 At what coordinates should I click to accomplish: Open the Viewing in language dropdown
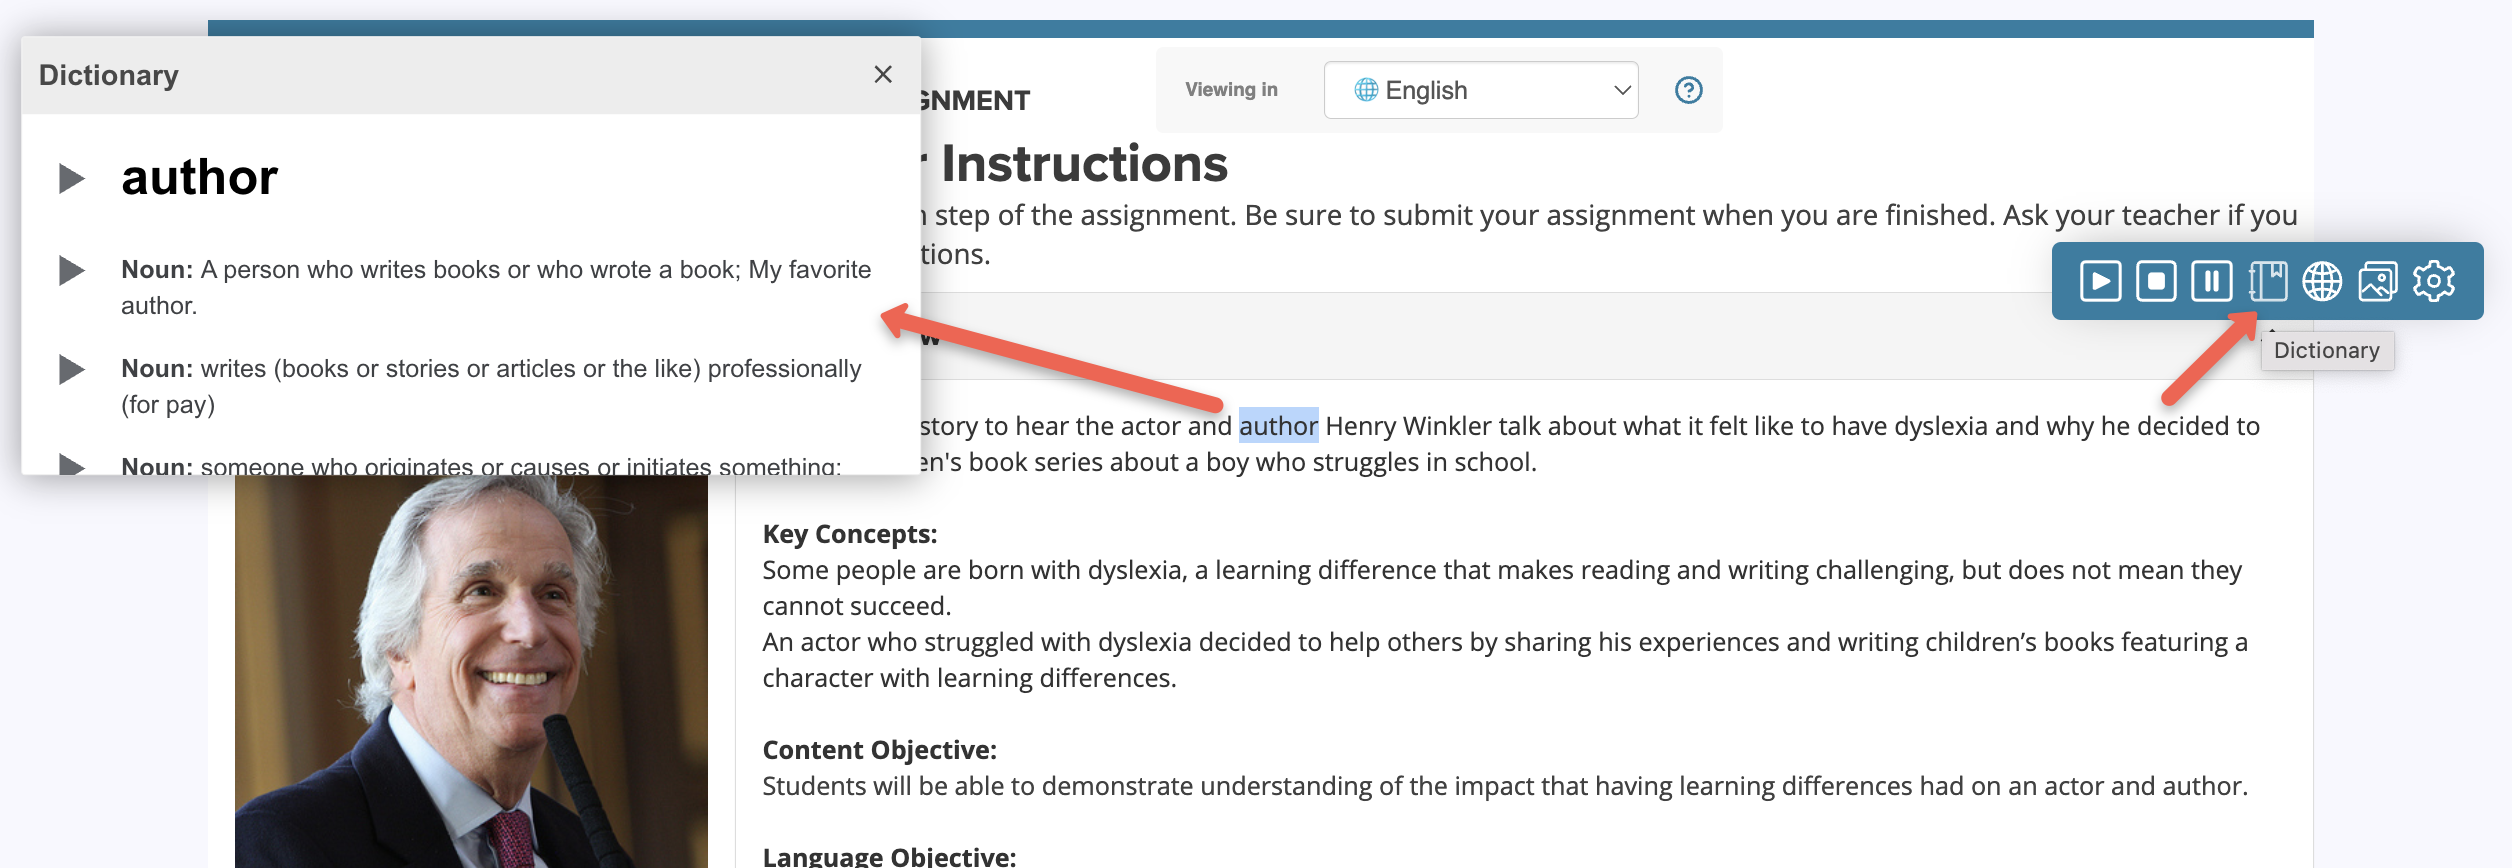tap(1480, 90)
